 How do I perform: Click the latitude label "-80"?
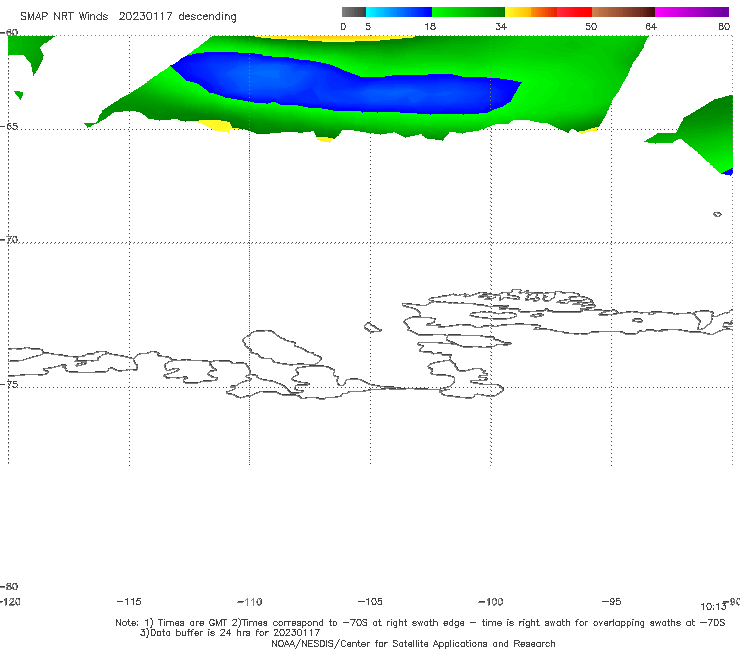(9, 586)
